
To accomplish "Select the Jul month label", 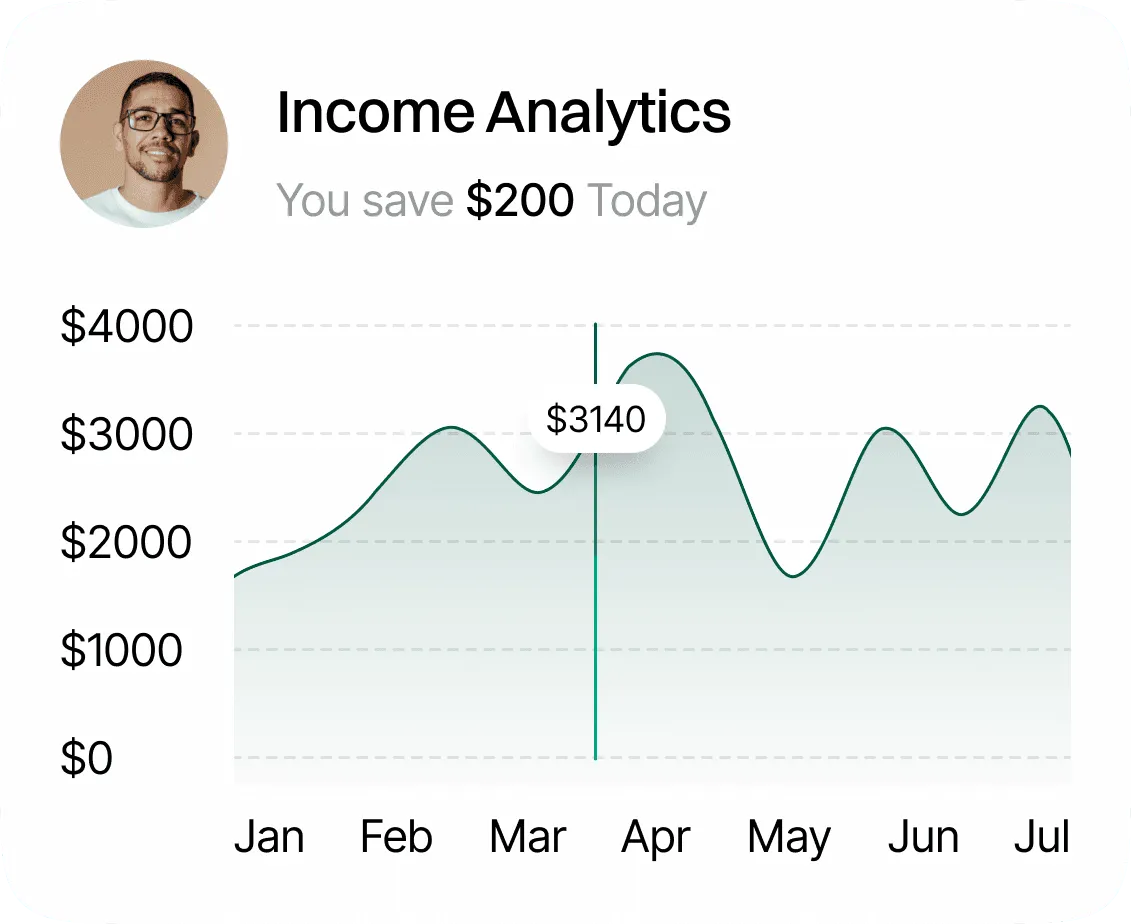I will point(1041,837).
